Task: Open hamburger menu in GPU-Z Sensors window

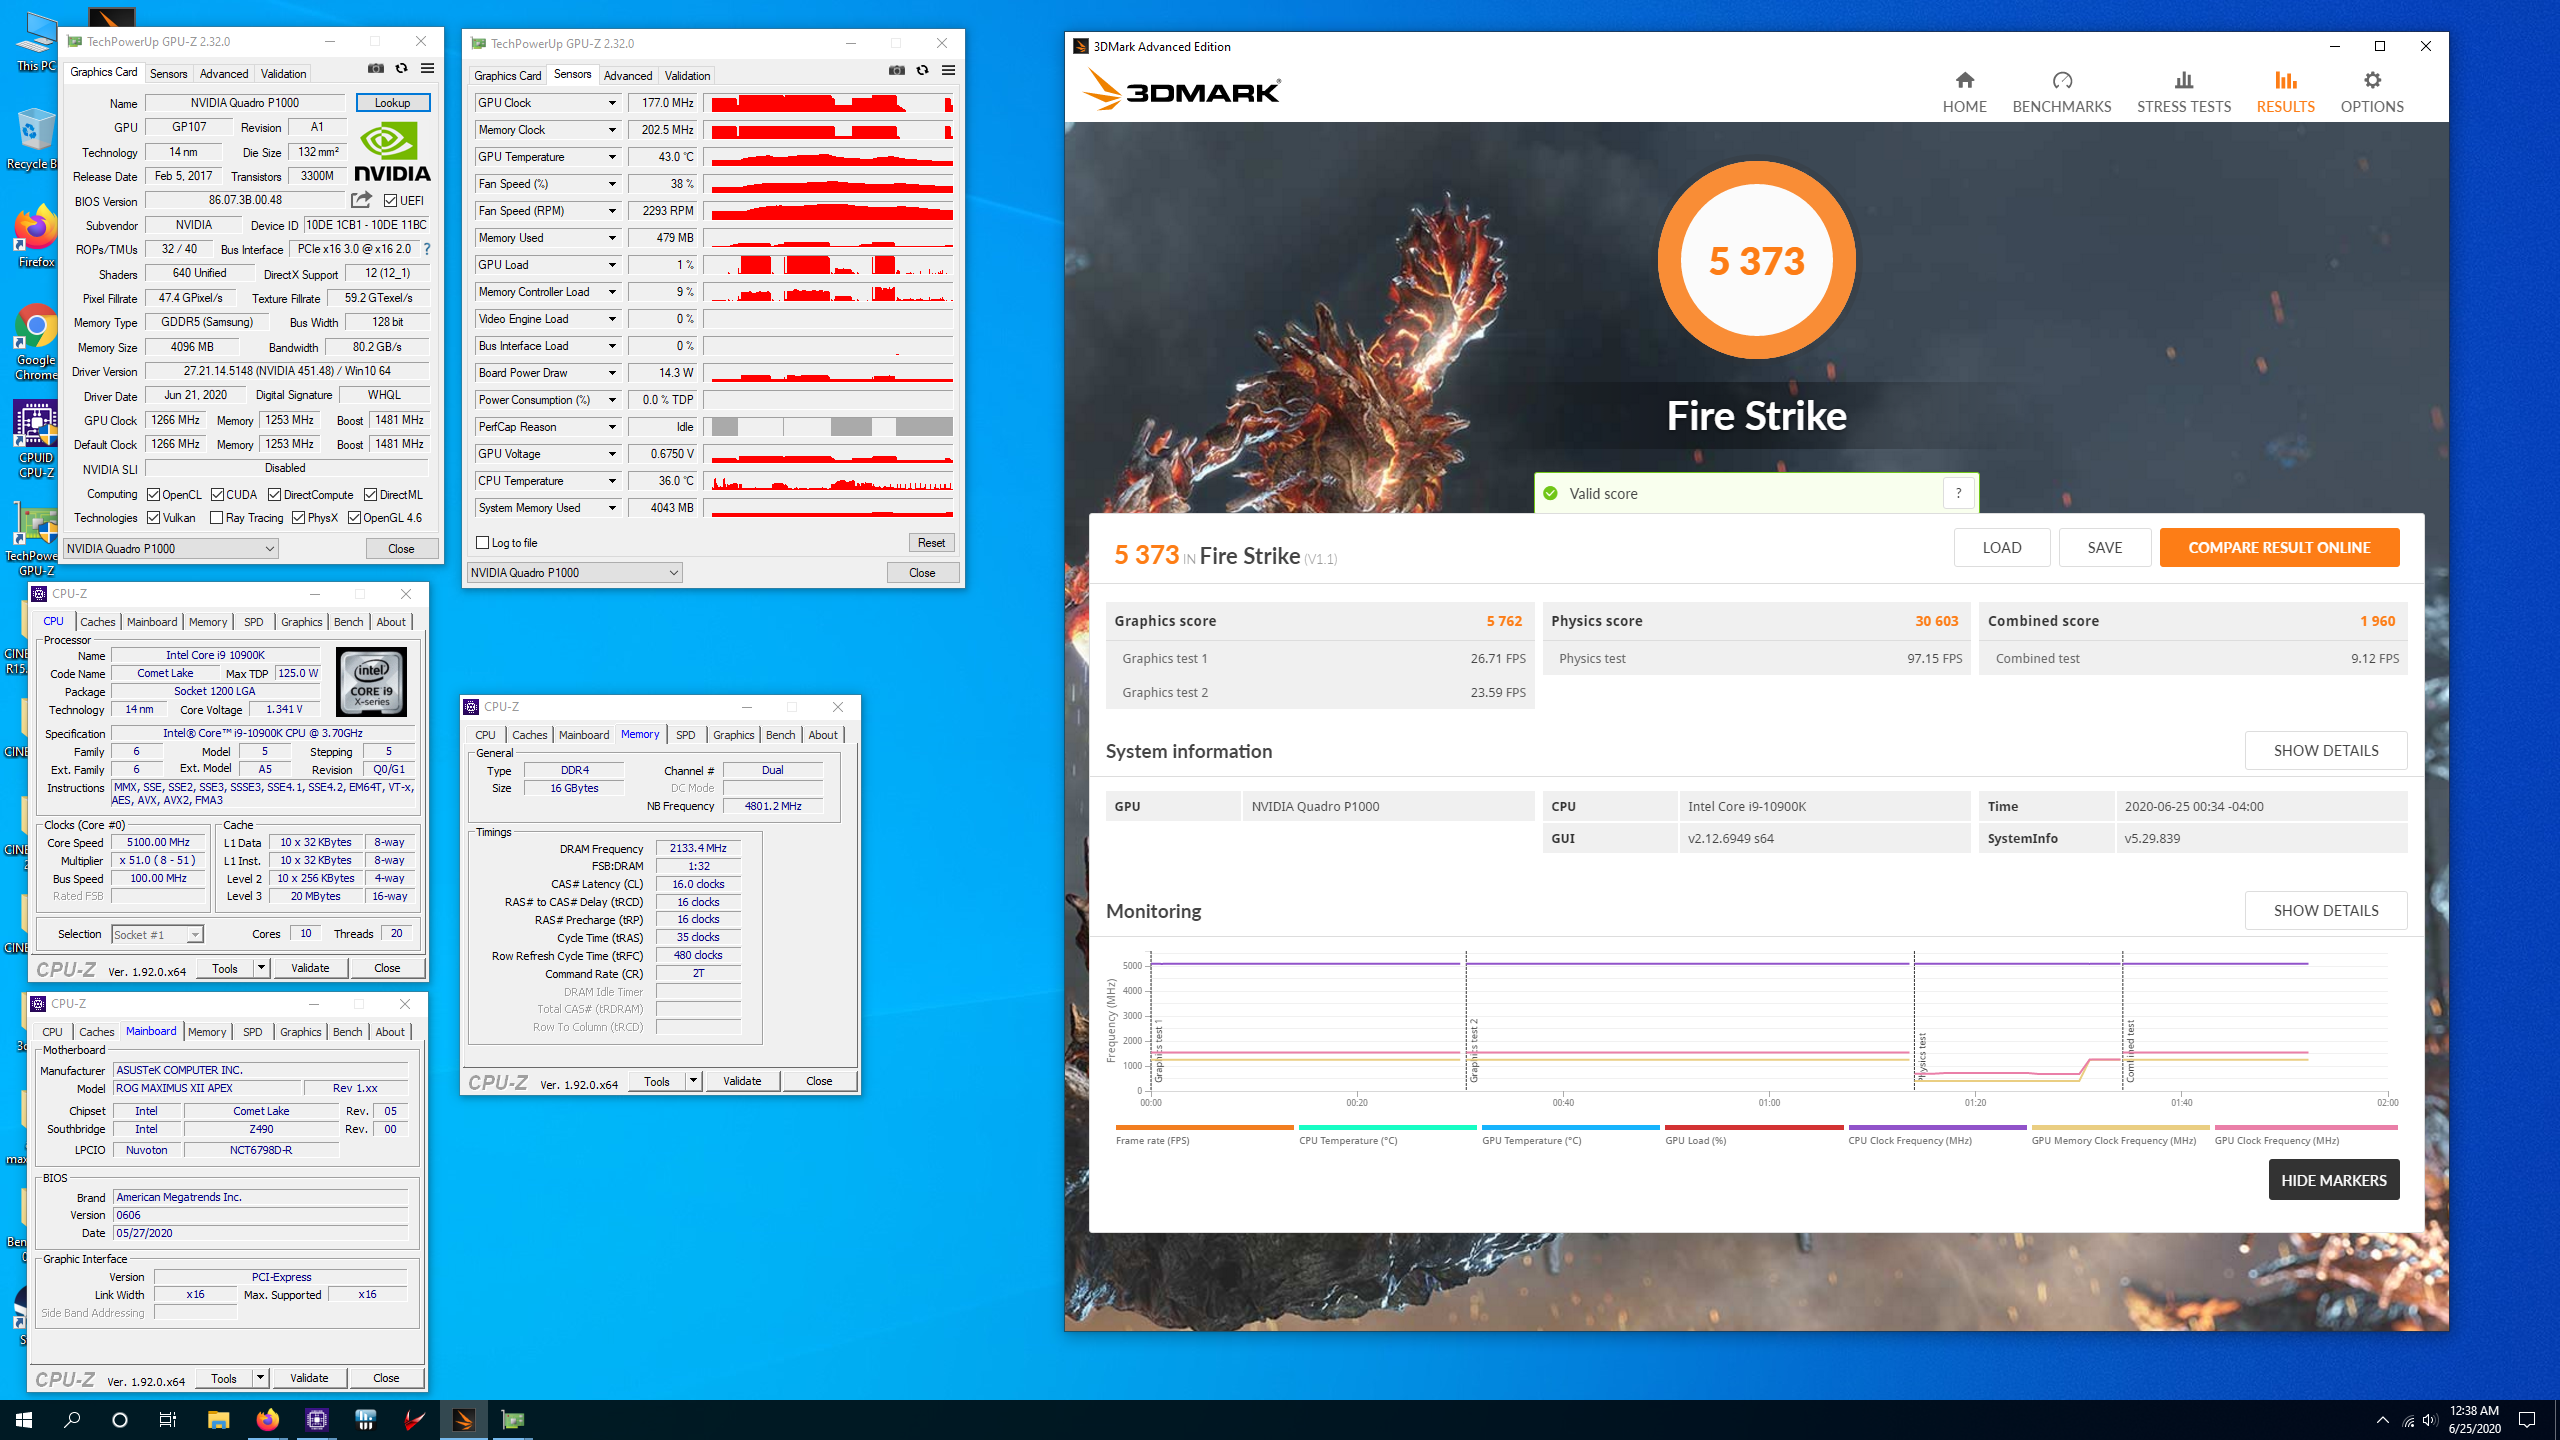Action: pyautogui.click(x=948, y=70)
